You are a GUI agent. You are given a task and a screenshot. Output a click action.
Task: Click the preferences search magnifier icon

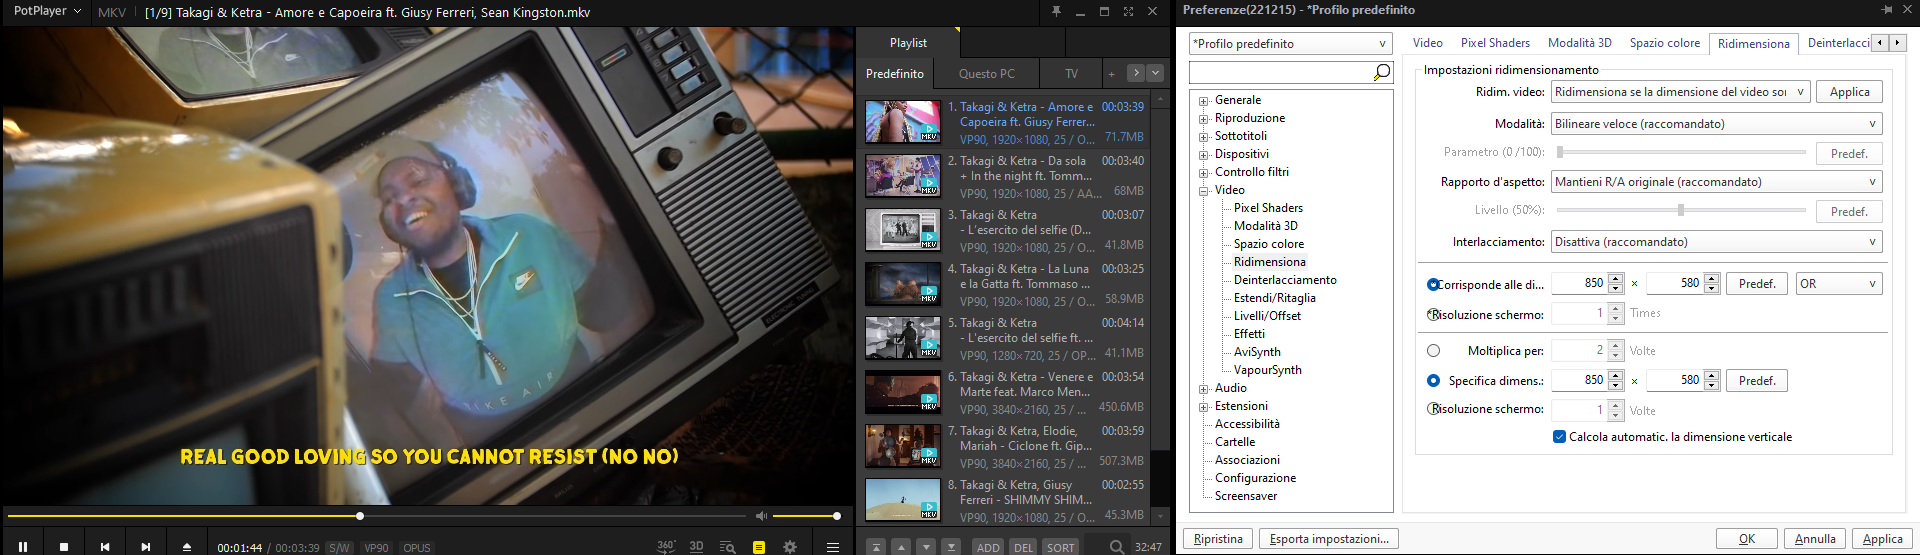(1381, 72)
